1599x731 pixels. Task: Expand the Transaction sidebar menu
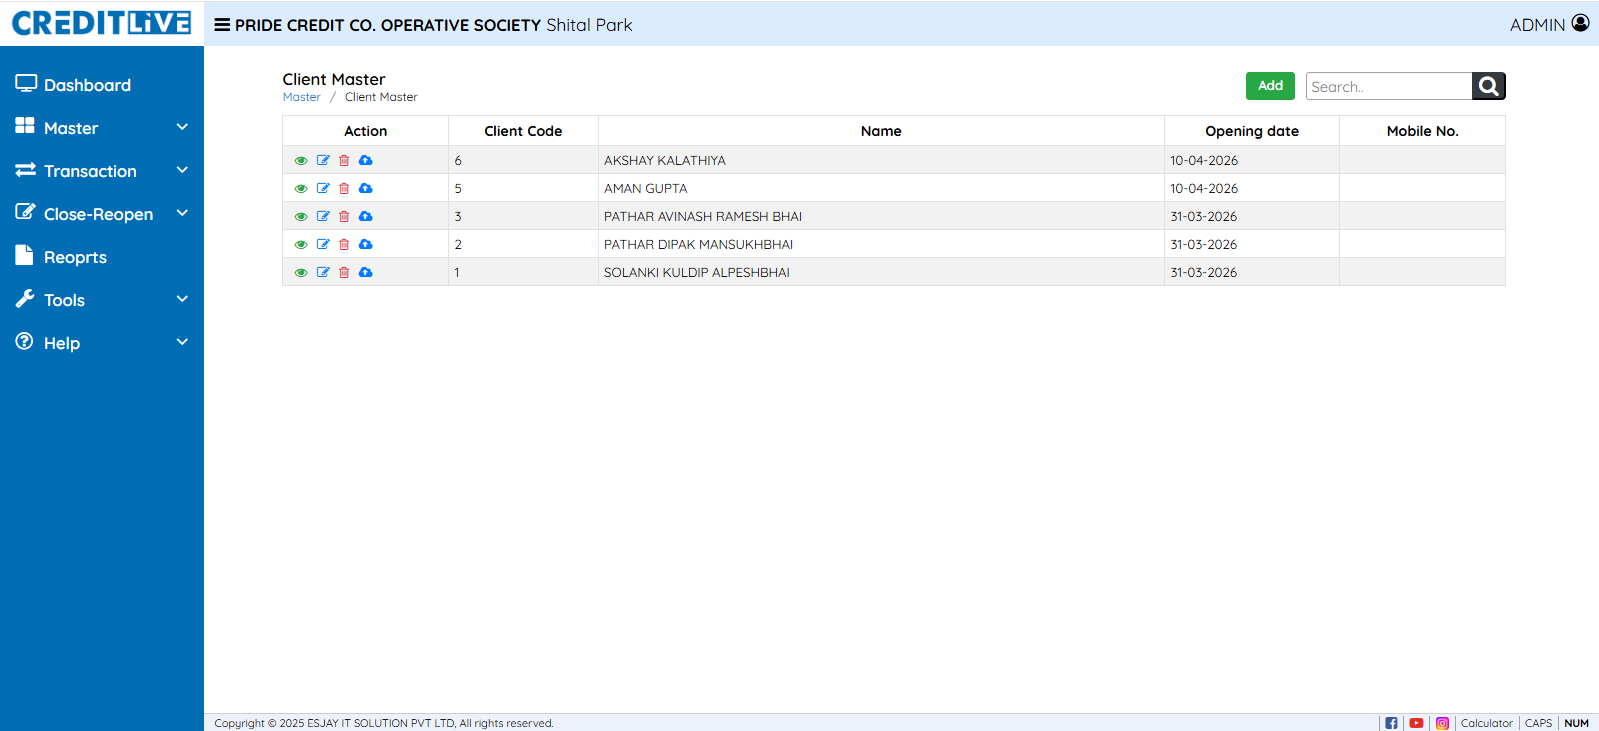(x=101, y=171)
